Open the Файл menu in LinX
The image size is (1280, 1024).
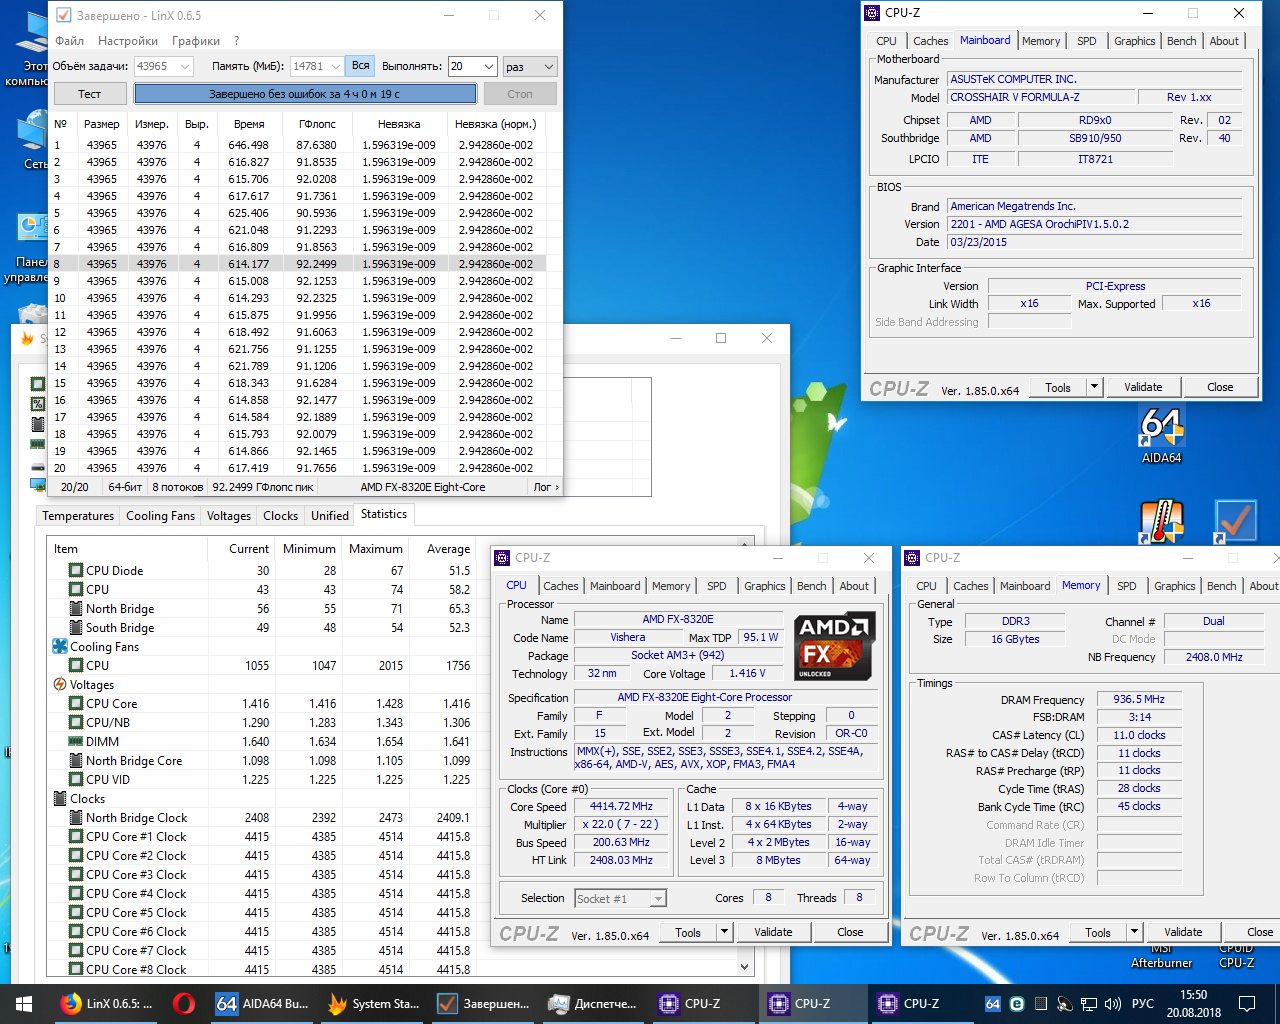70,41
